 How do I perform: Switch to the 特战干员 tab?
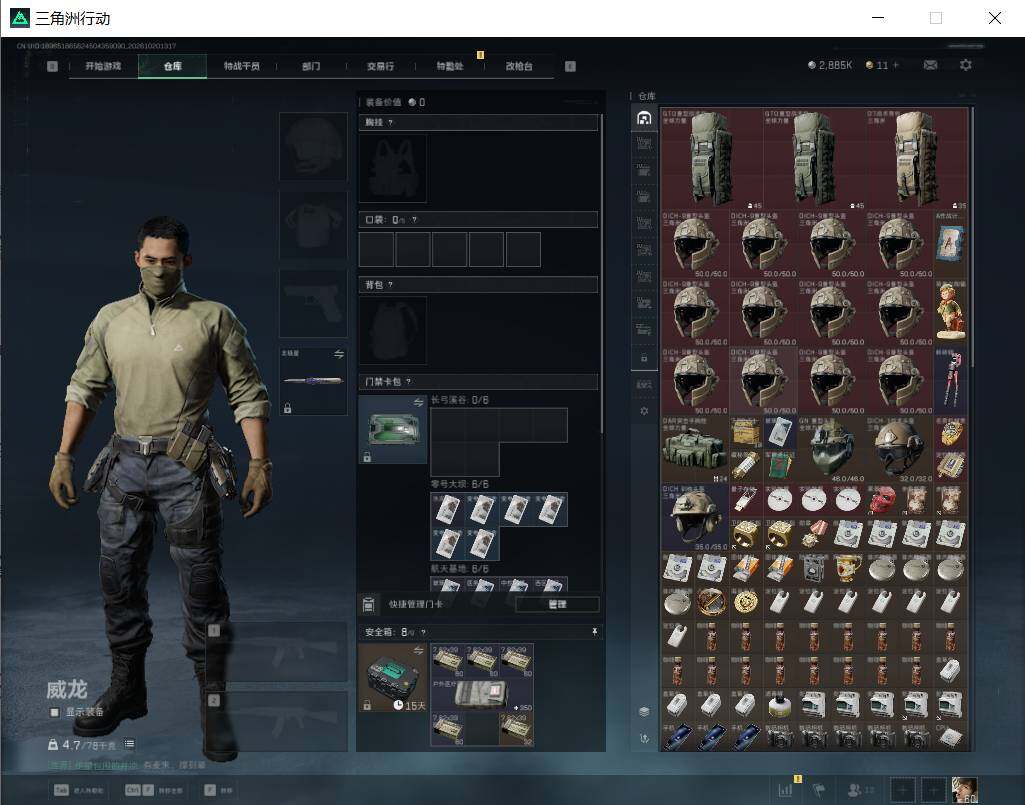(241, 66)
